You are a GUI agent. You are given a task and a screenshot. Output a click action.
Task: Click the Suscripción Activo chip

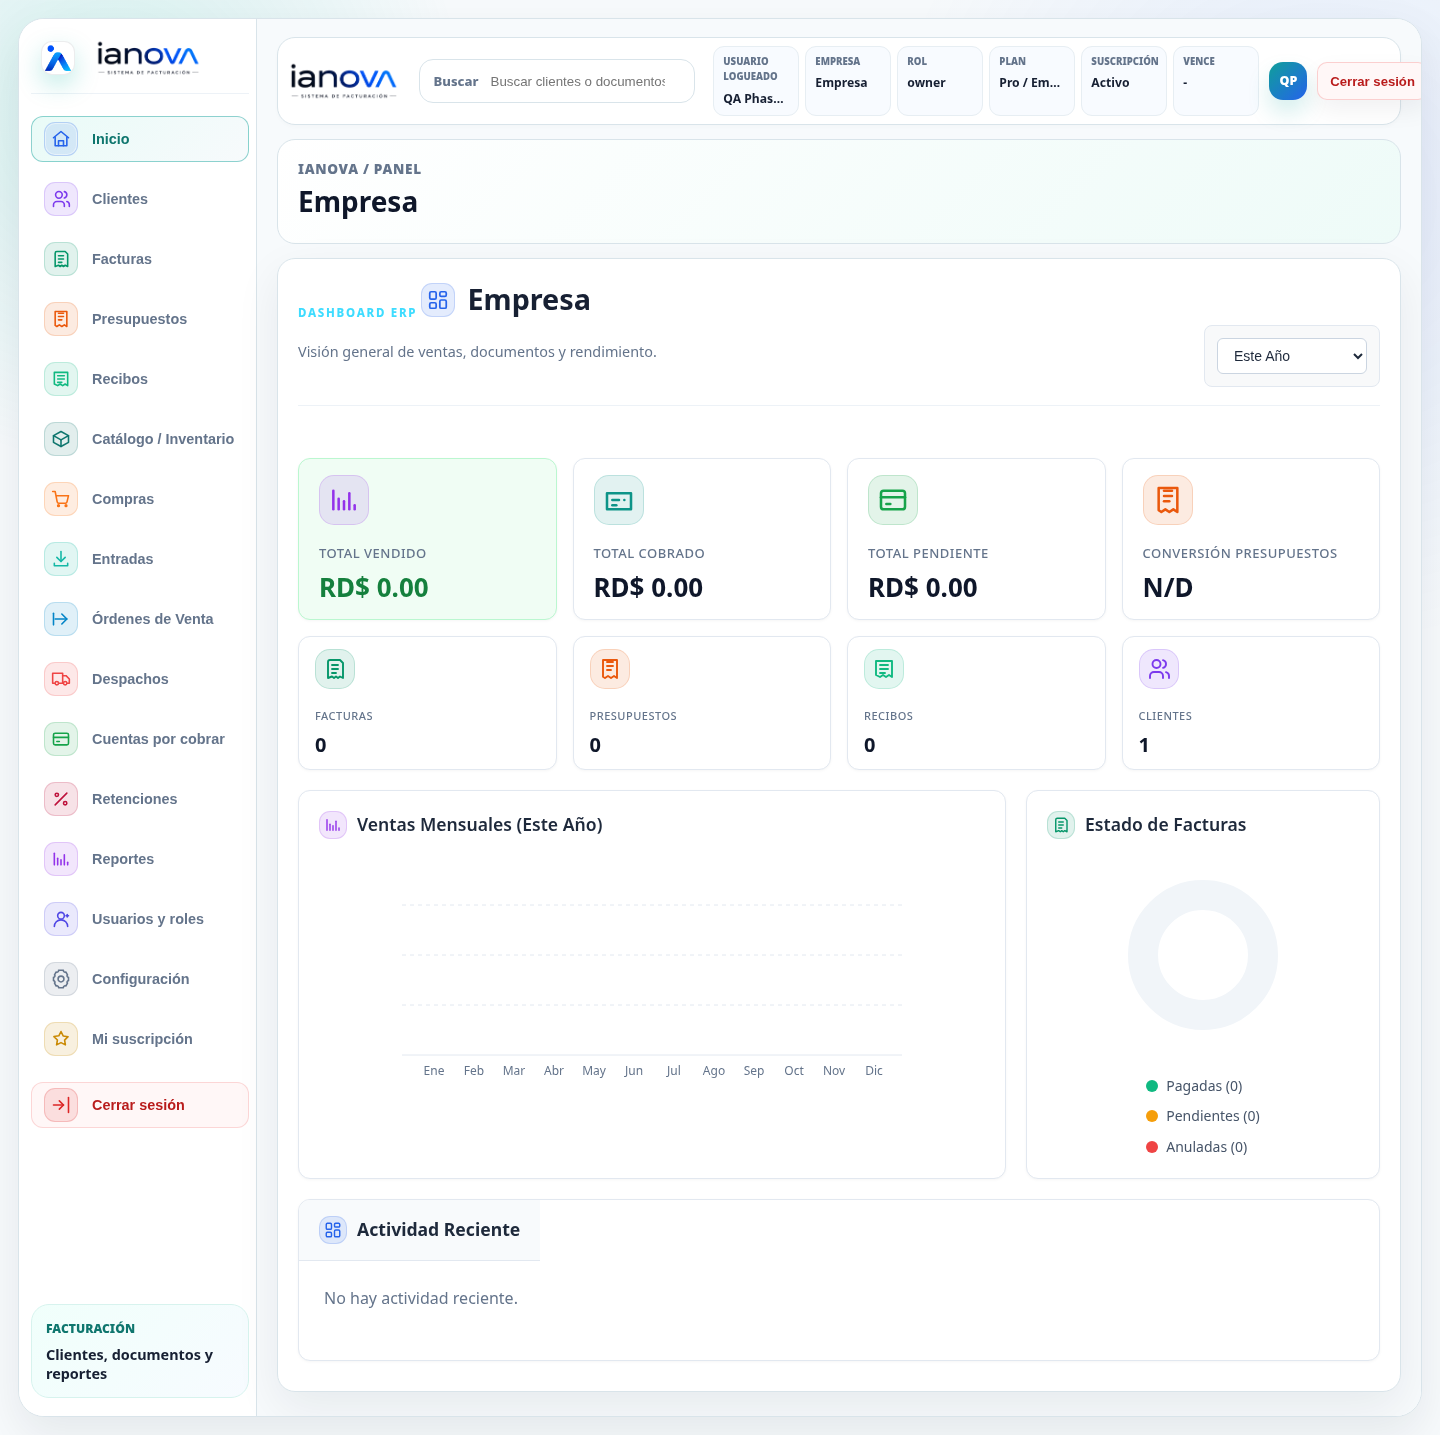(1124, 81)
